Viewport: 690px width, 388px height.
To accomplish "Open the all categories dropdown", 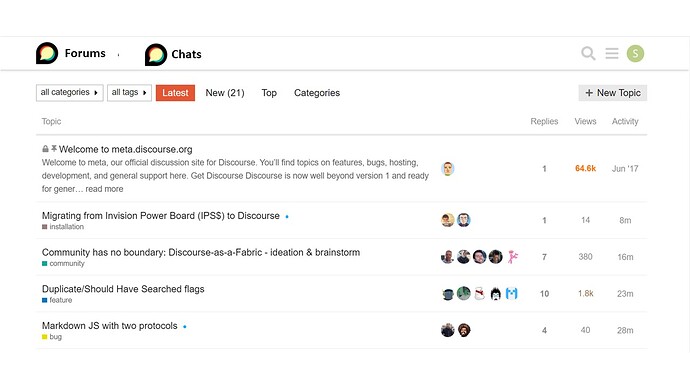I will (x=70, y=93).
